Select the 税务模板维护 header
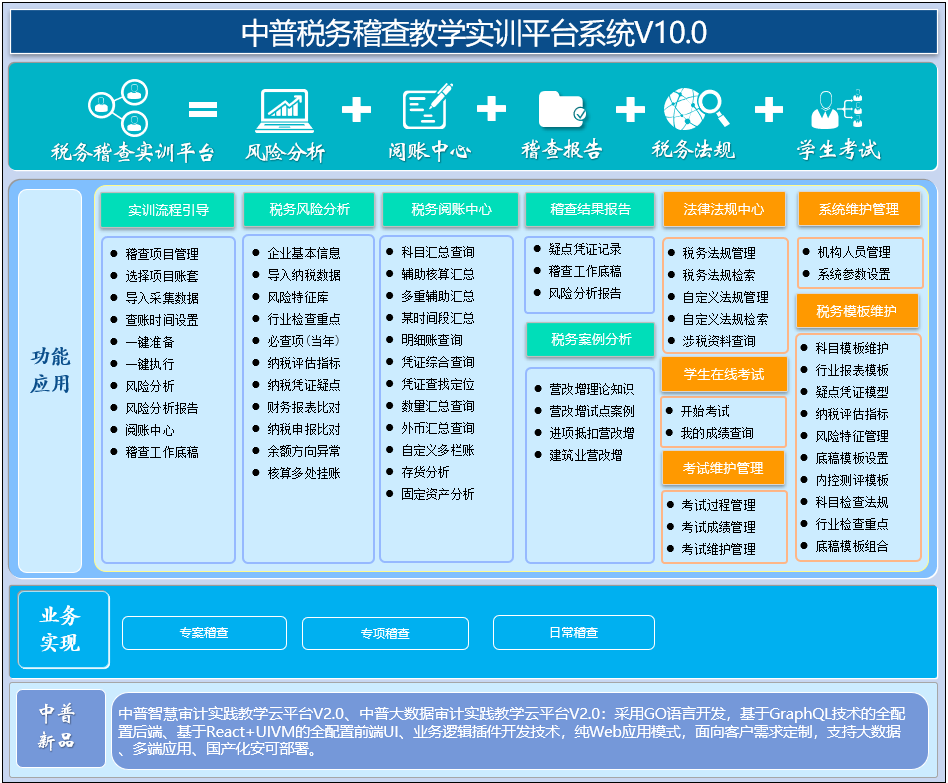The image size is (948, 783). pyautogui.click(x=856, y=311)
